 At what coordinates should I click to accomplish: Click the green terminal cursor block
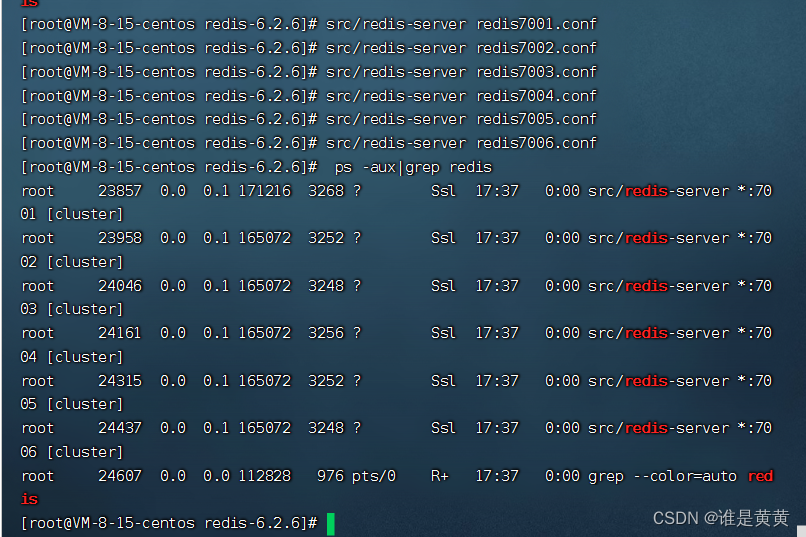pyautogui.click(x=330, y=523)
